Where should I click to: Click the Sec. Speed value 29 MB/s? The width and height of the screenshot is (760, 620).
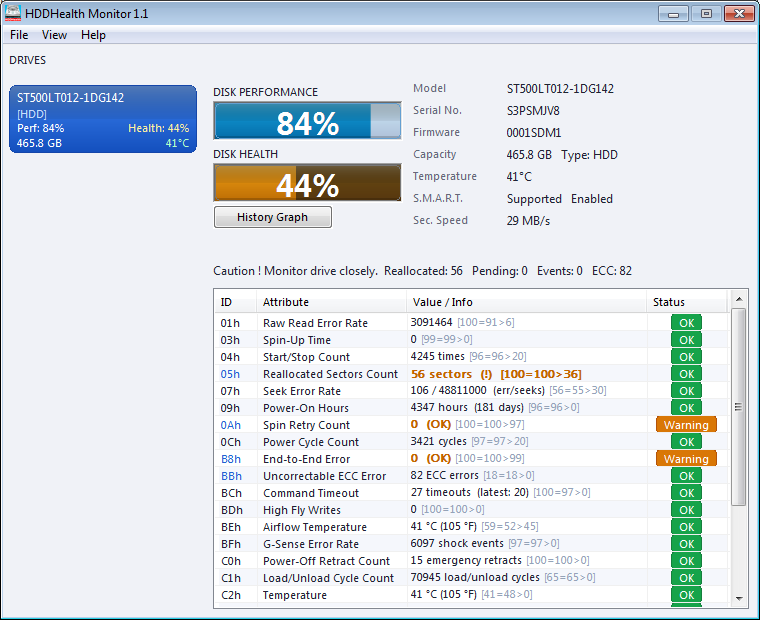[528, 221]
